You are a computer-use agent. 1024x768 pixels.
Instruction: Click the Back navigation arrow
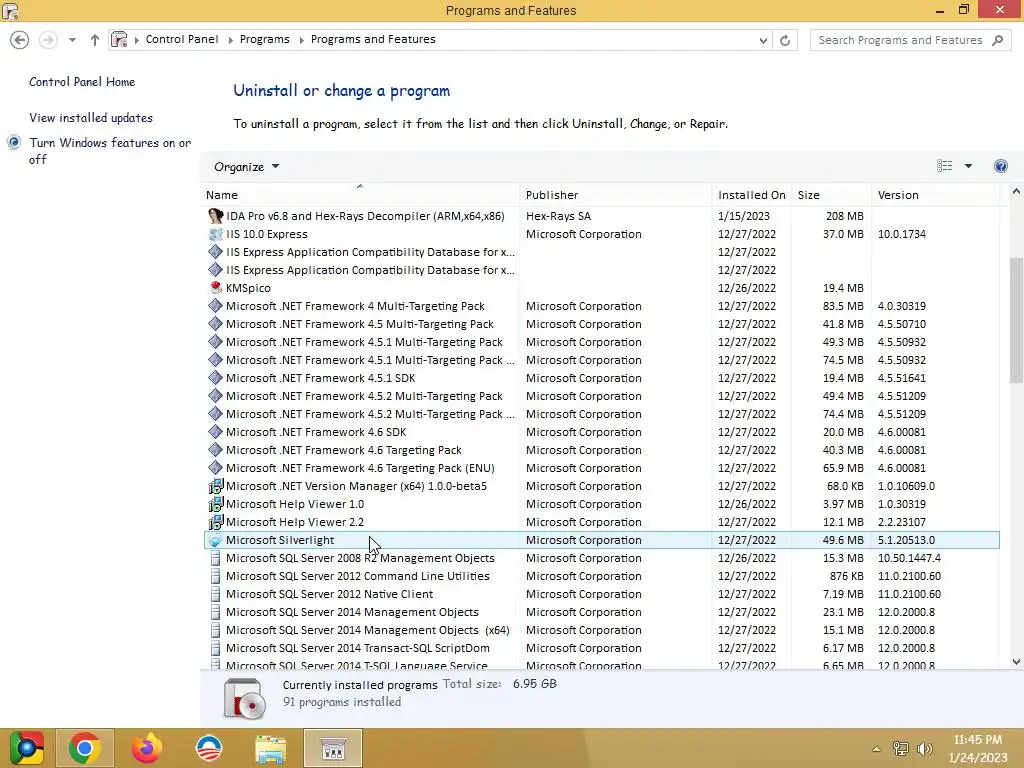20,40
